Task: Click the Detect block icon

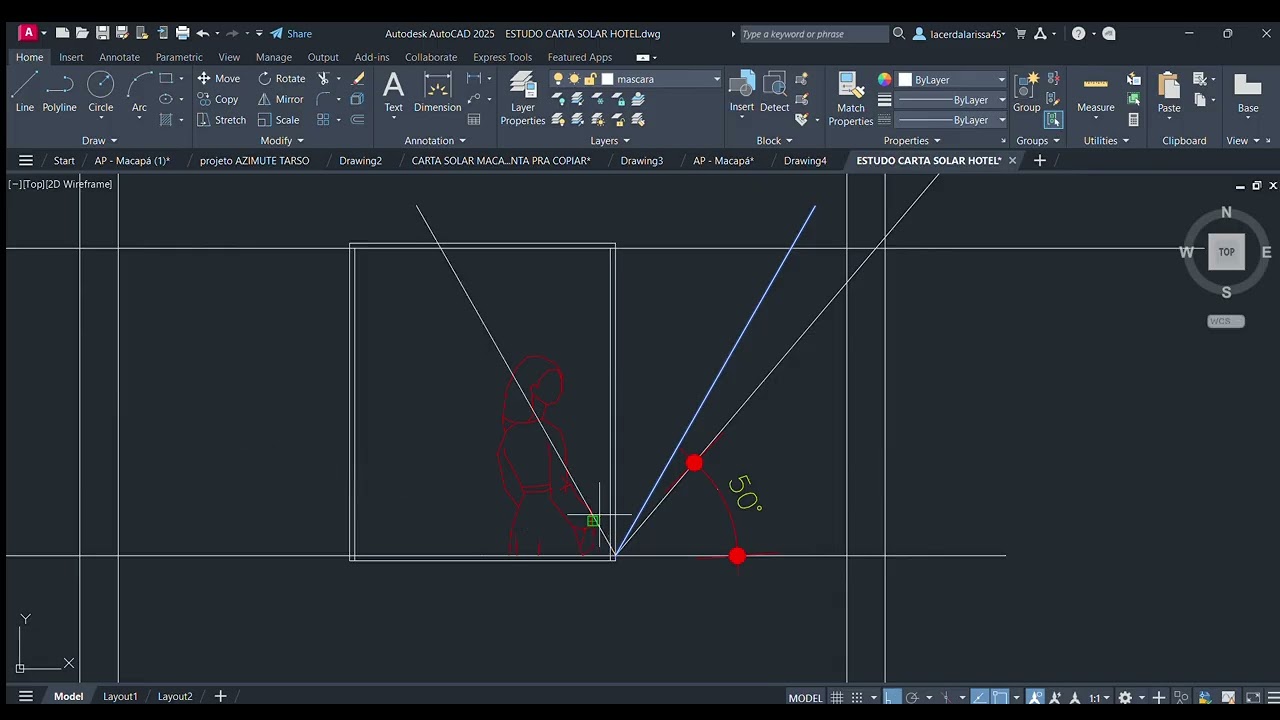Action: pyautogui.click(x=775, y=92)
